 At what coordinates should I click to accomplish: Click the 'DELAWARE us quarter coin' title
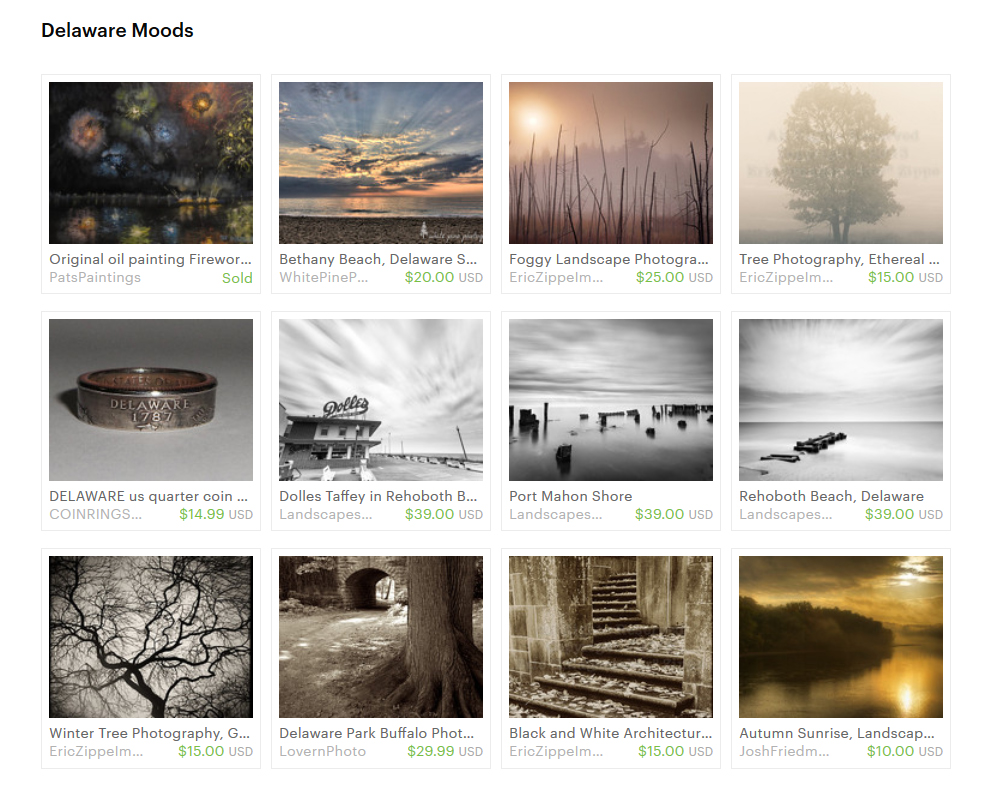149,496
